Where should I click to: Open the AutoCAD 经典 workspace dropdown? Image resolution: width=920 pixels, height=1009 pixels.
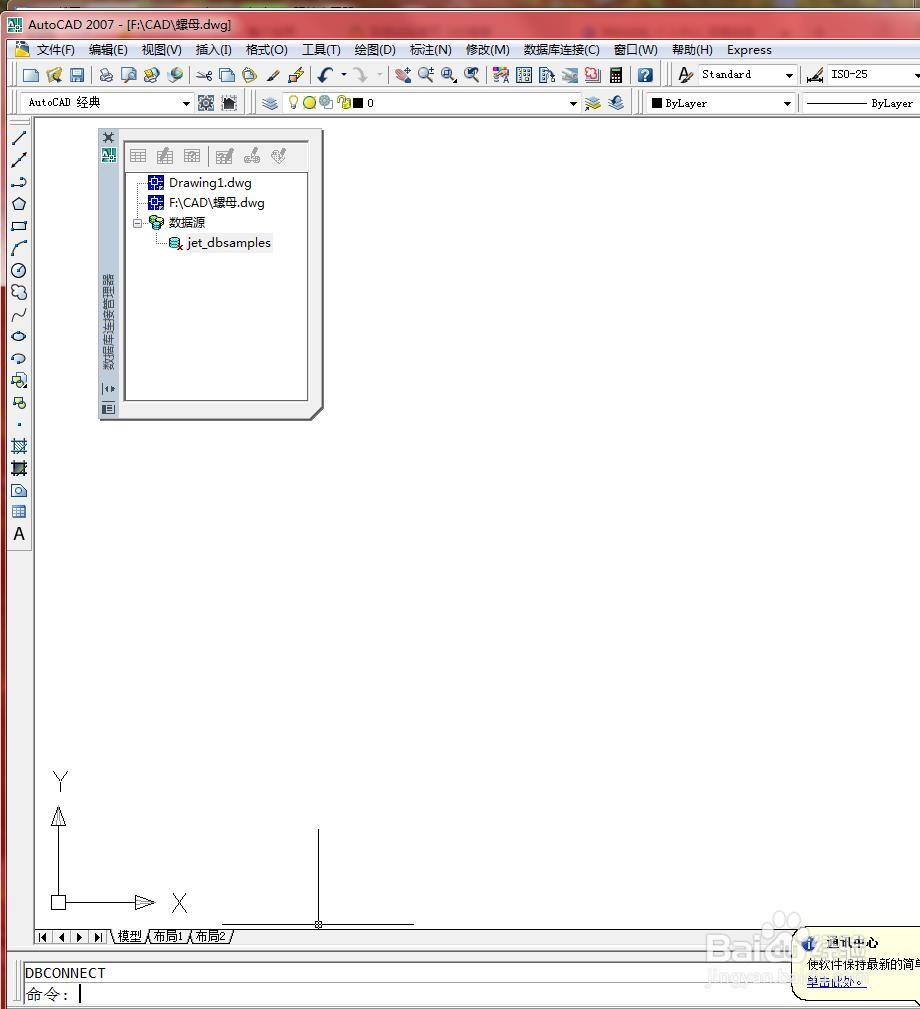[186, 103]
